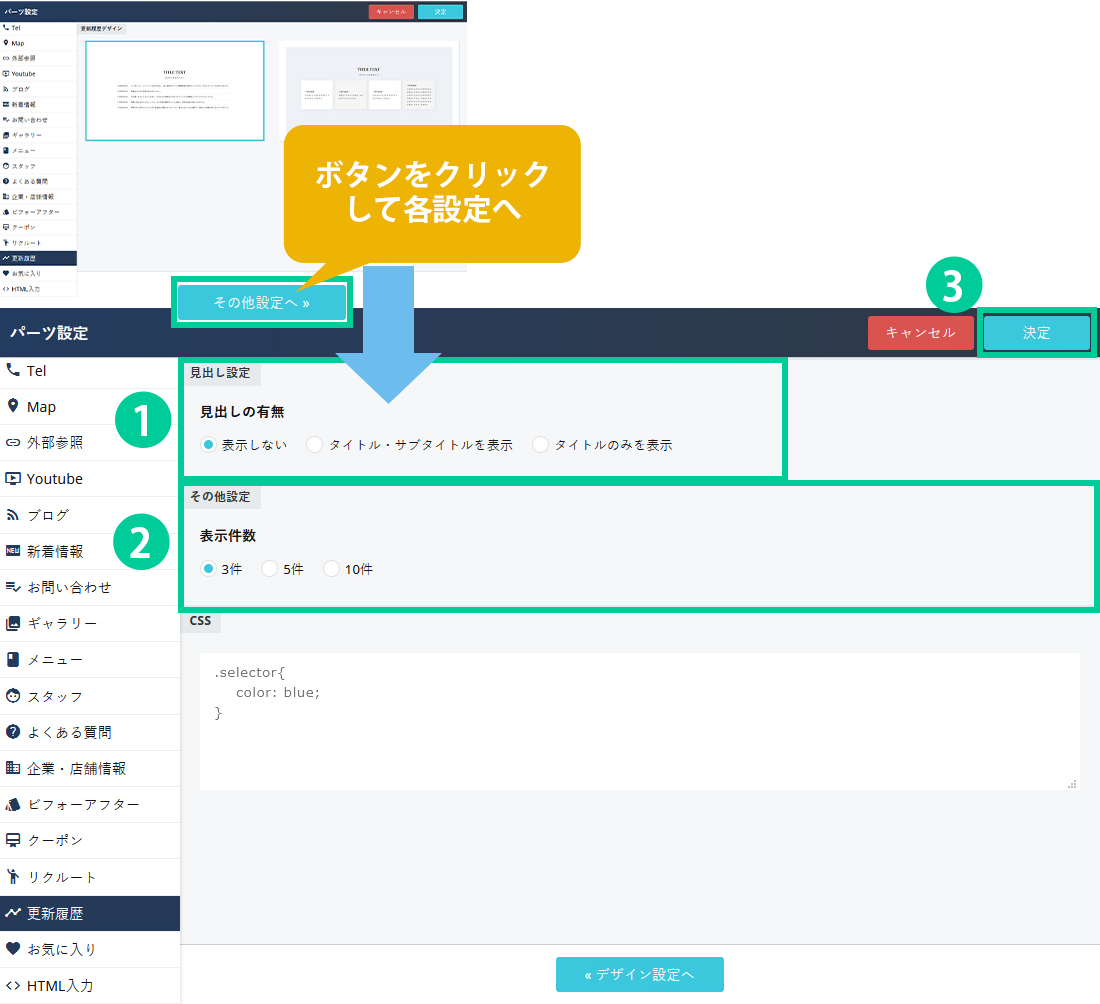Select タイトルのみを表示 radio option
This screenshot has width=1100, height=1004.
pos(540,445)
